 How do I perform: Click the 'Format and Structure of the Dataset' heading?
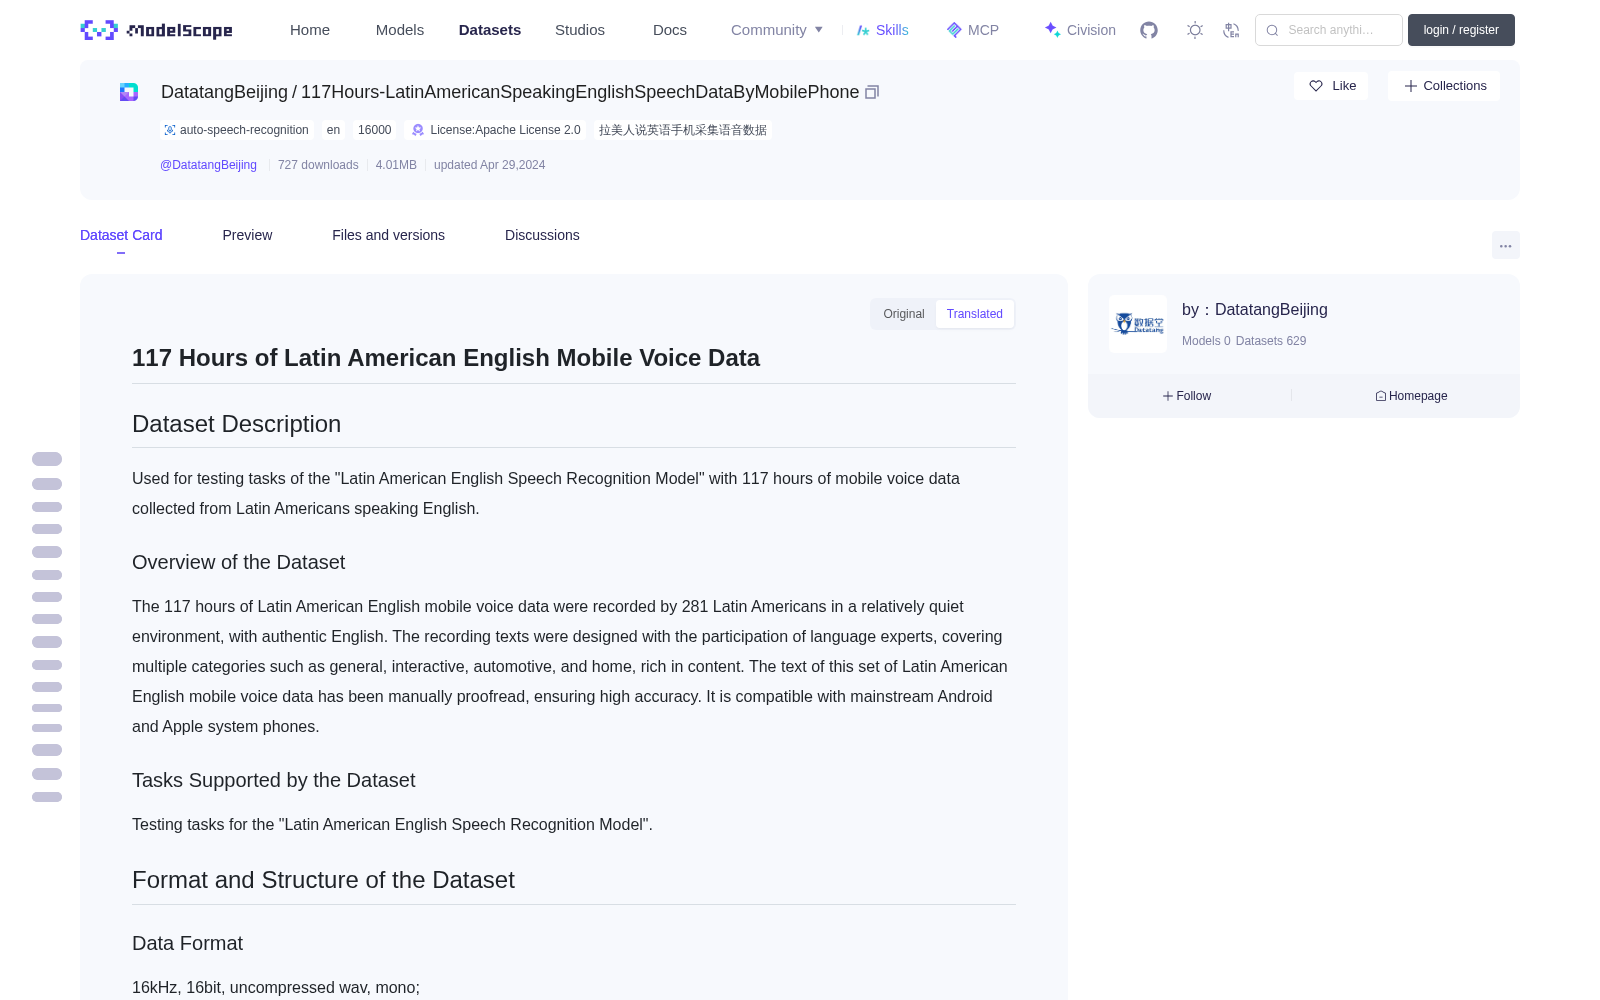pyautogui.click(x=323, y=880)
